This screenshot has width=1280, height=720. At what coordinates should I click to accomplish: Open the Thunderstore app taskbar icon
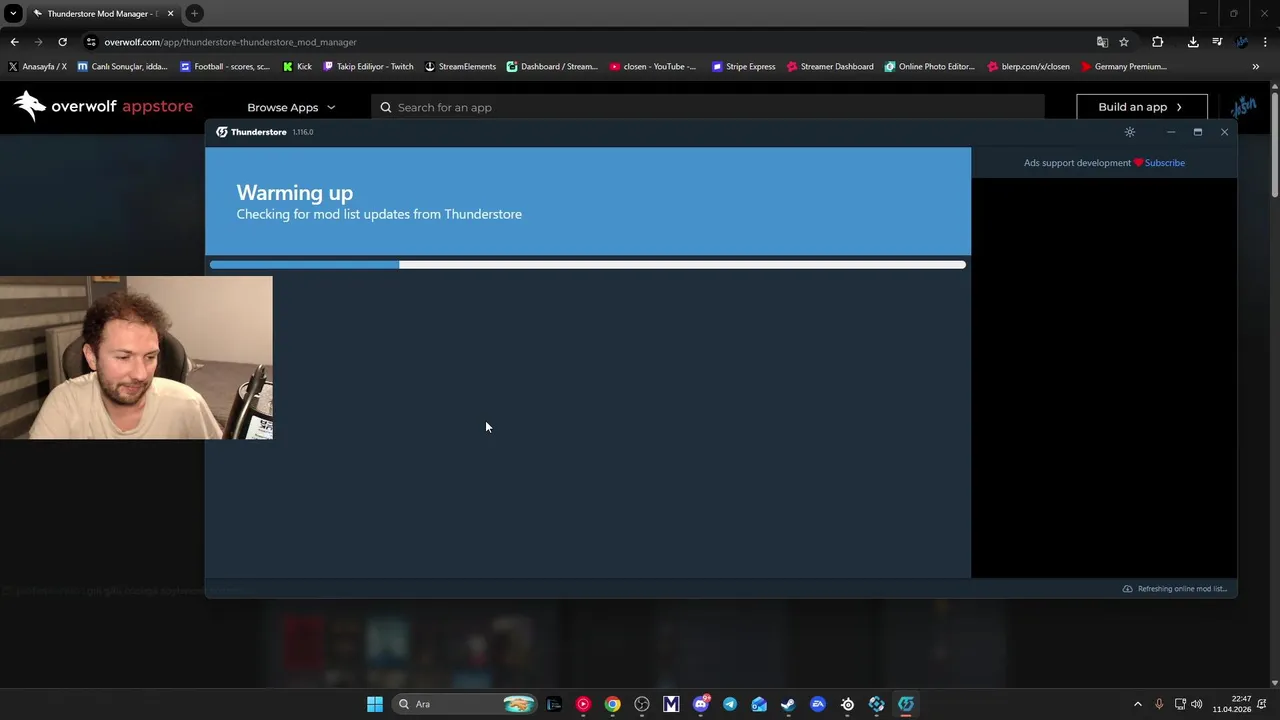point(906,704)
